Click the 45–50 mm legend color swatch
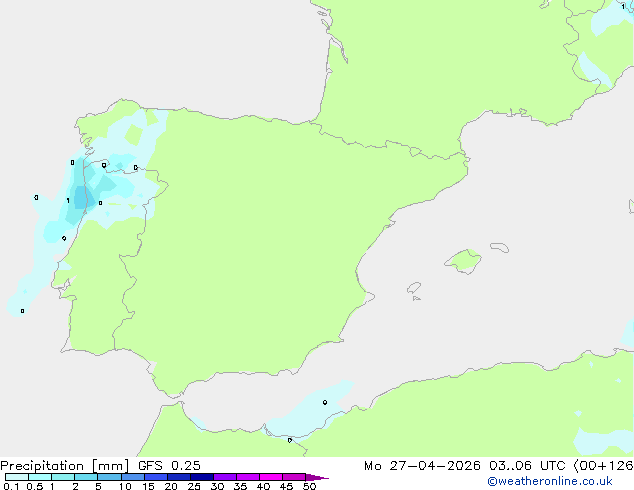This screenshot has width=634, height=490. click(x=294, y=477)
